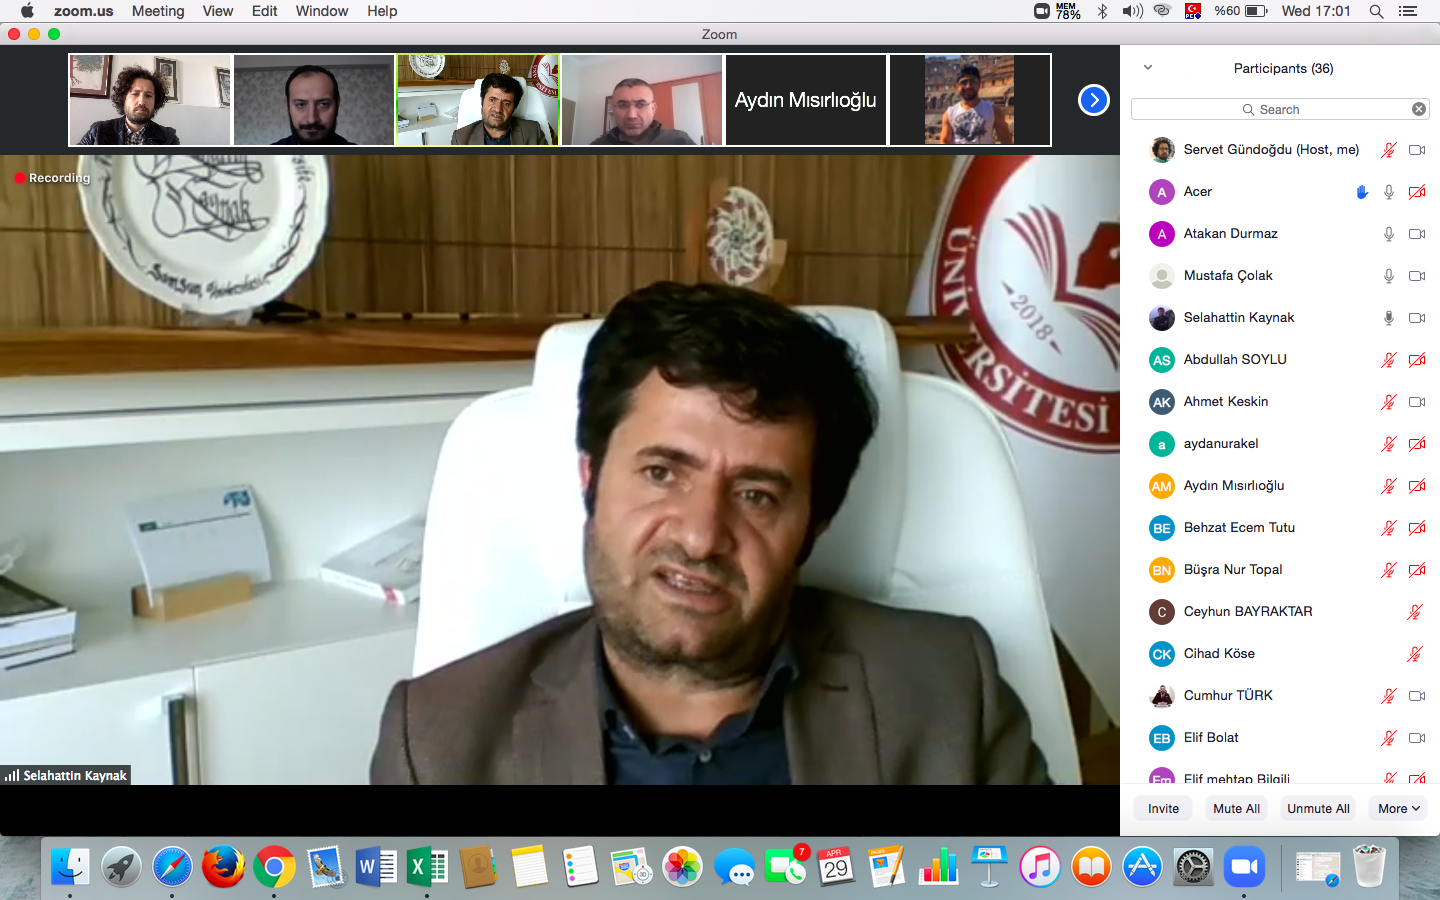Screen dimensions: 1440x900
Task: Open Keynote from the Dock
Action: (989, 867)
